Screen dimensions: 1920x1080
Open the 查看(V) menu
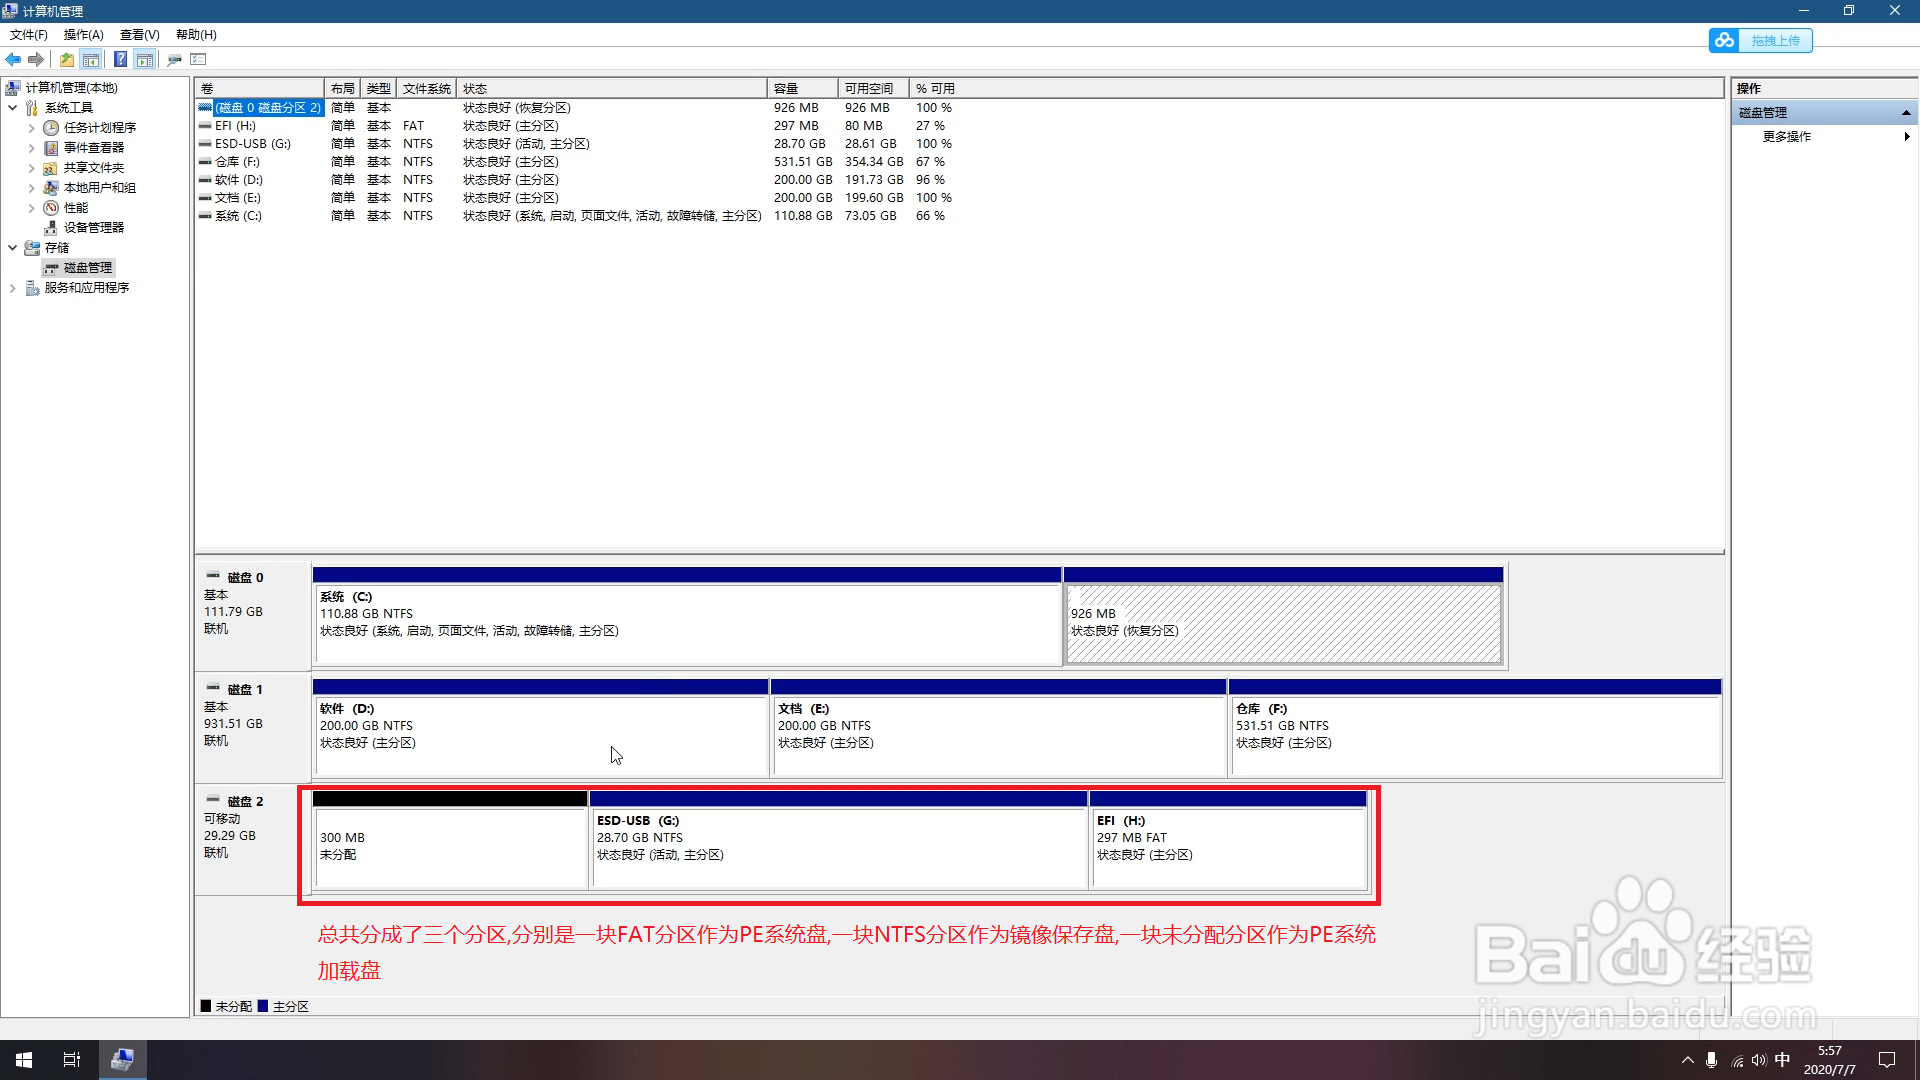(x=139, y=35)
